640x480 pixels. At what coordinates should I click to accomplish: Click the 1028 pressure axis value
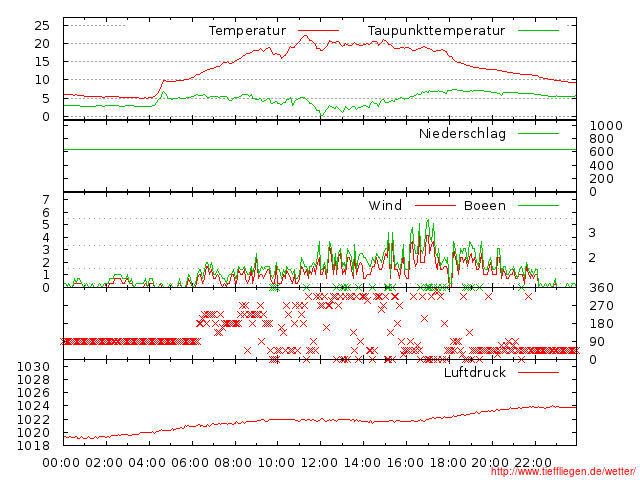(33, 380)
